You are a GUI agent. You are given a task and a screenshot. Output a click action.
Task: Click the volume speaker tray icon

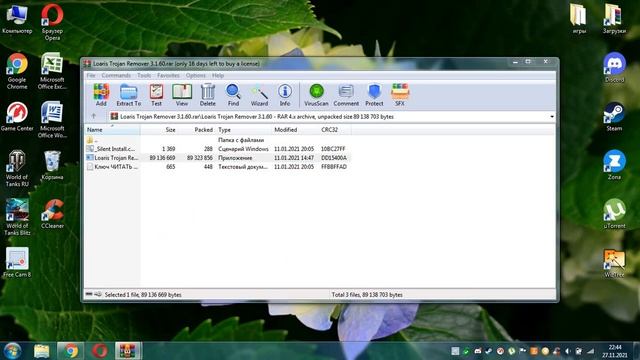(x=568, y=351)
